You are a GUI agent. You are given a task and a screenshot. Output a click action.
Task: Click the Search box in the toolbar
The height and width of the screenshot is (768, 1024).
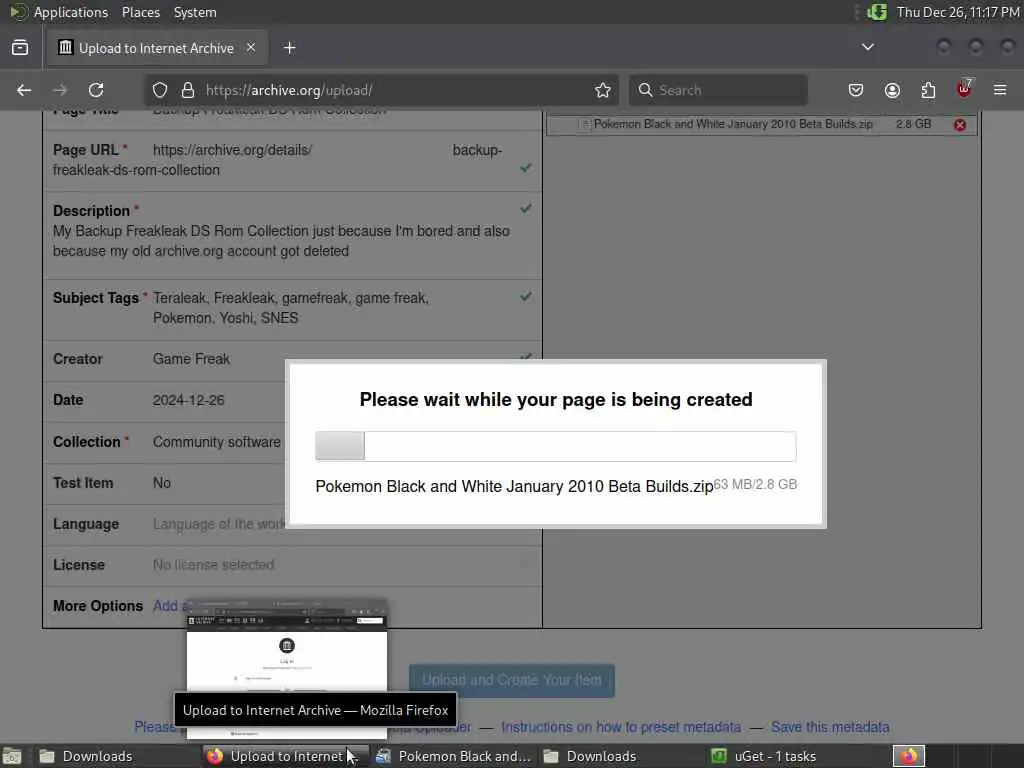click(718, 90)
